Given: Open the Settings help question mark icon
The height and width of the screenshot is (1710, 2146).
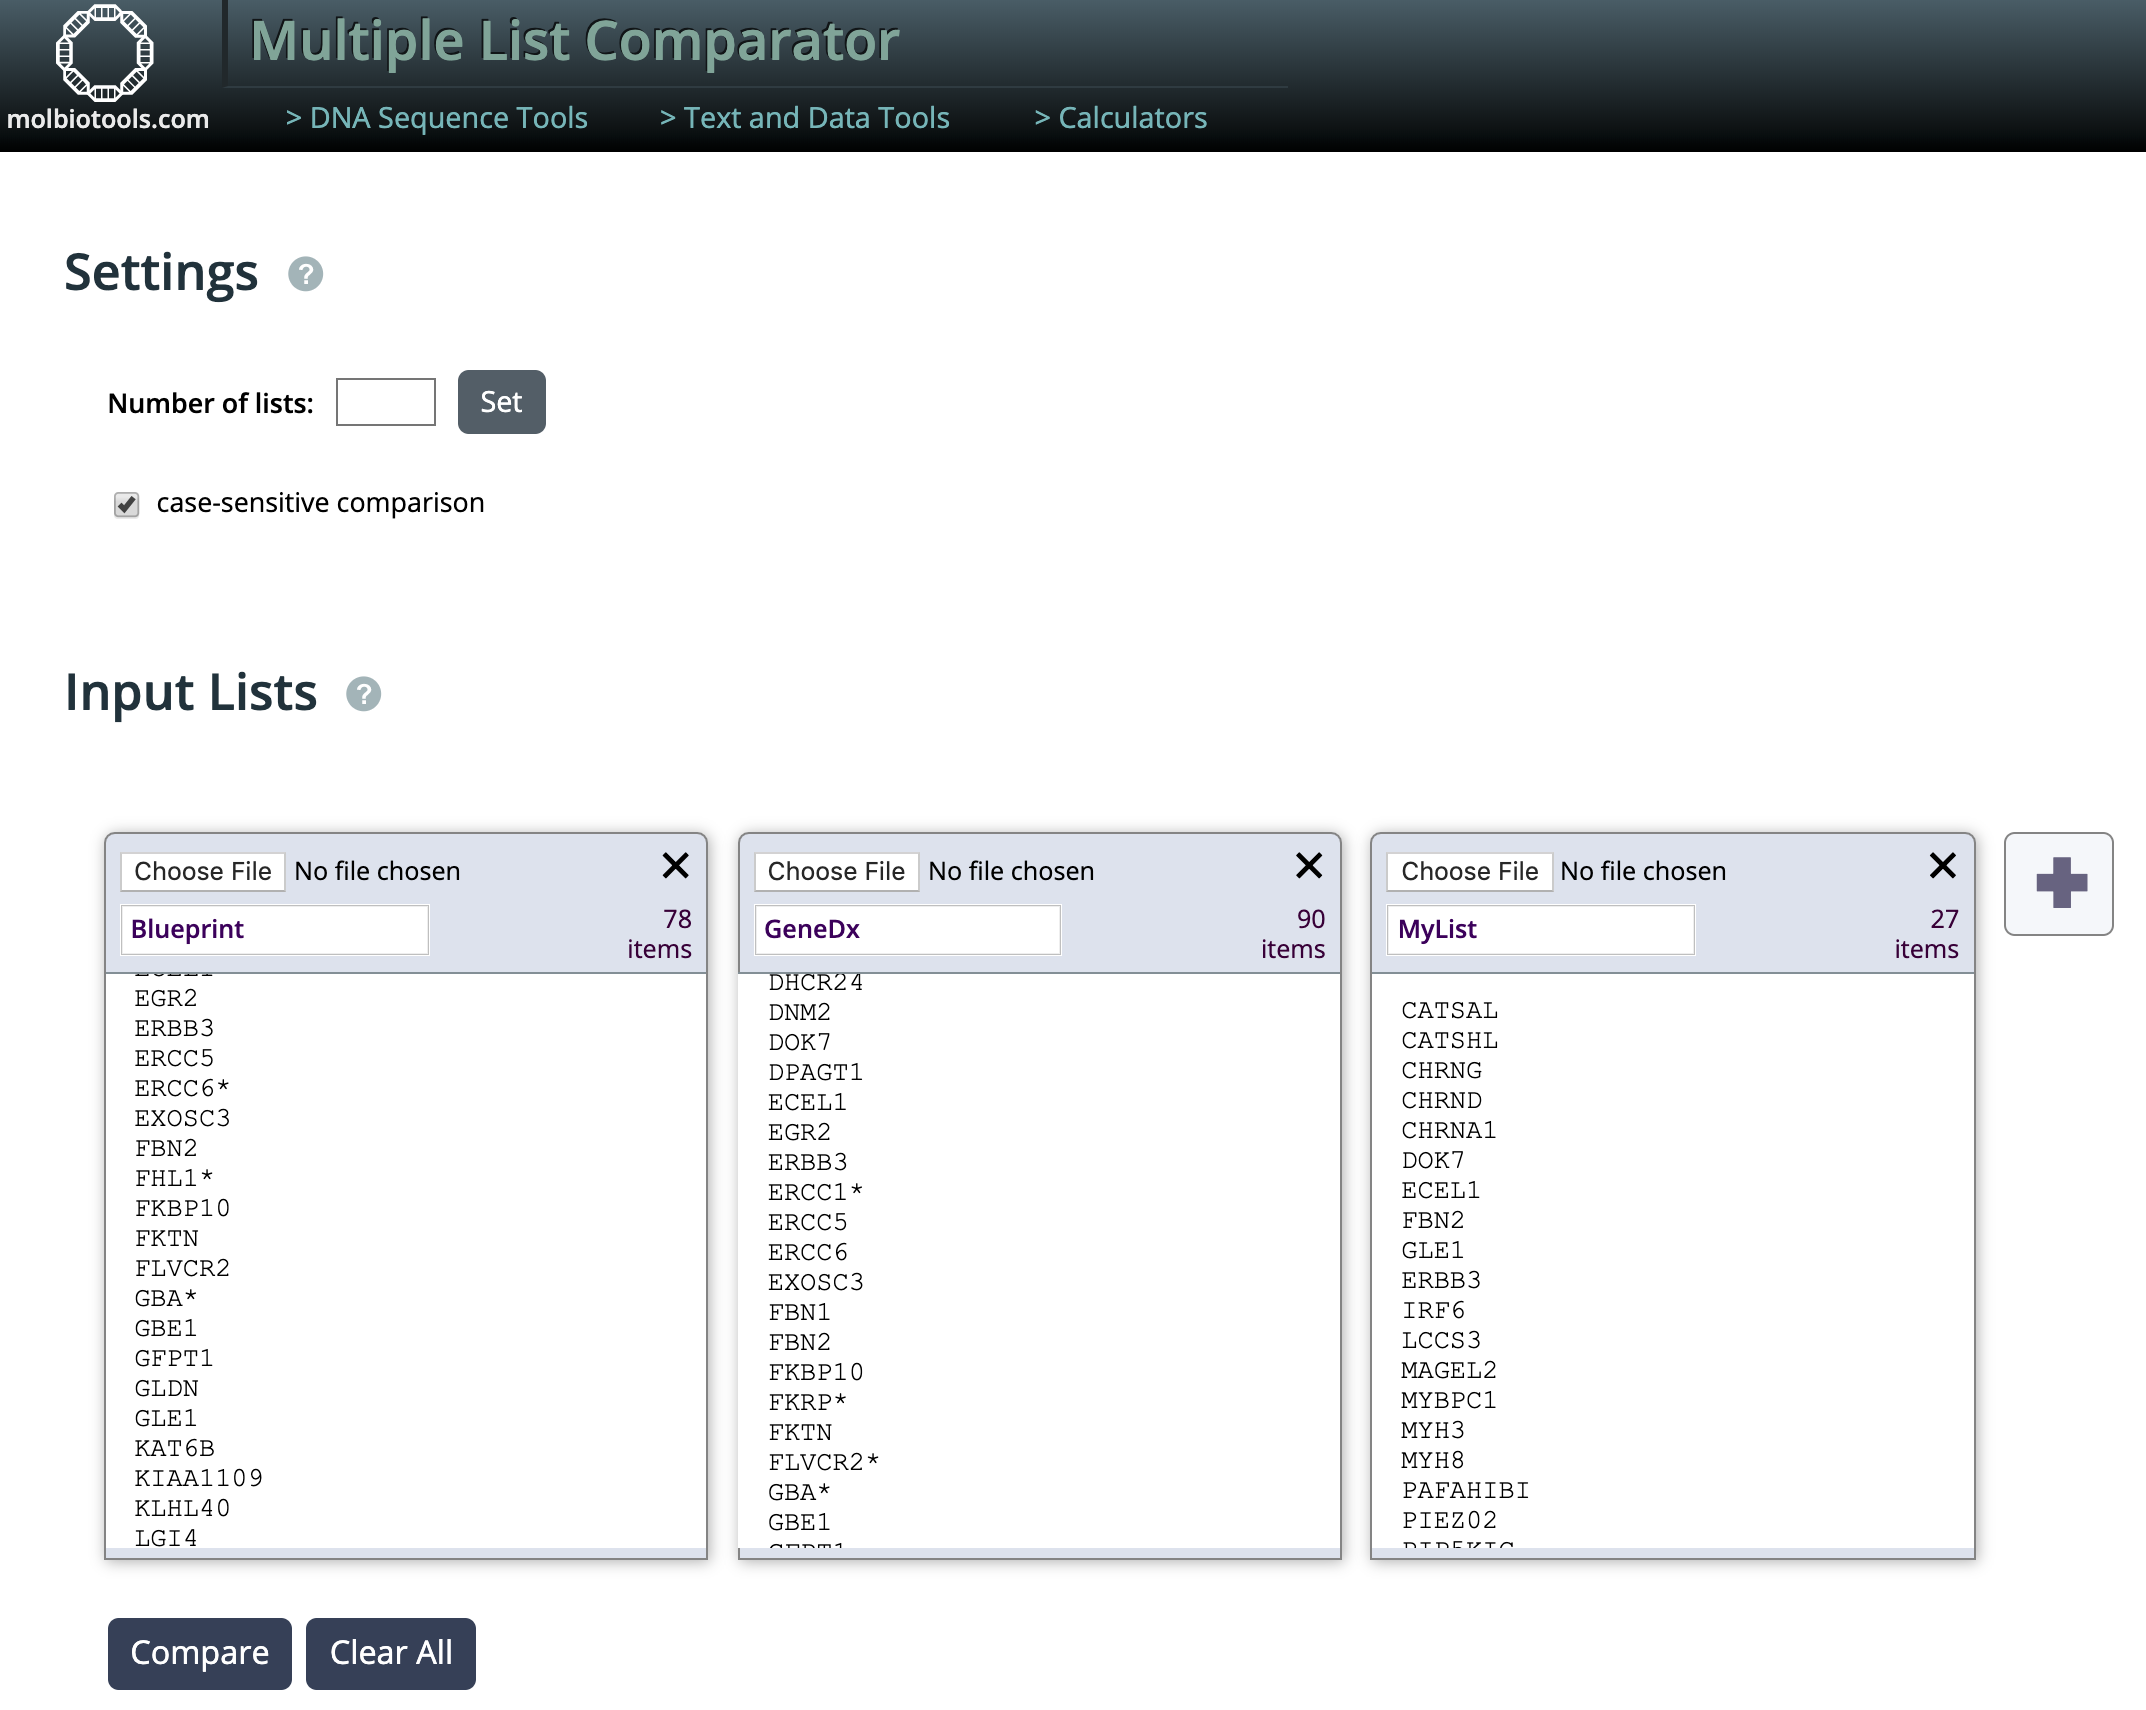Looking at the screenshot, I should click(305, 274).
